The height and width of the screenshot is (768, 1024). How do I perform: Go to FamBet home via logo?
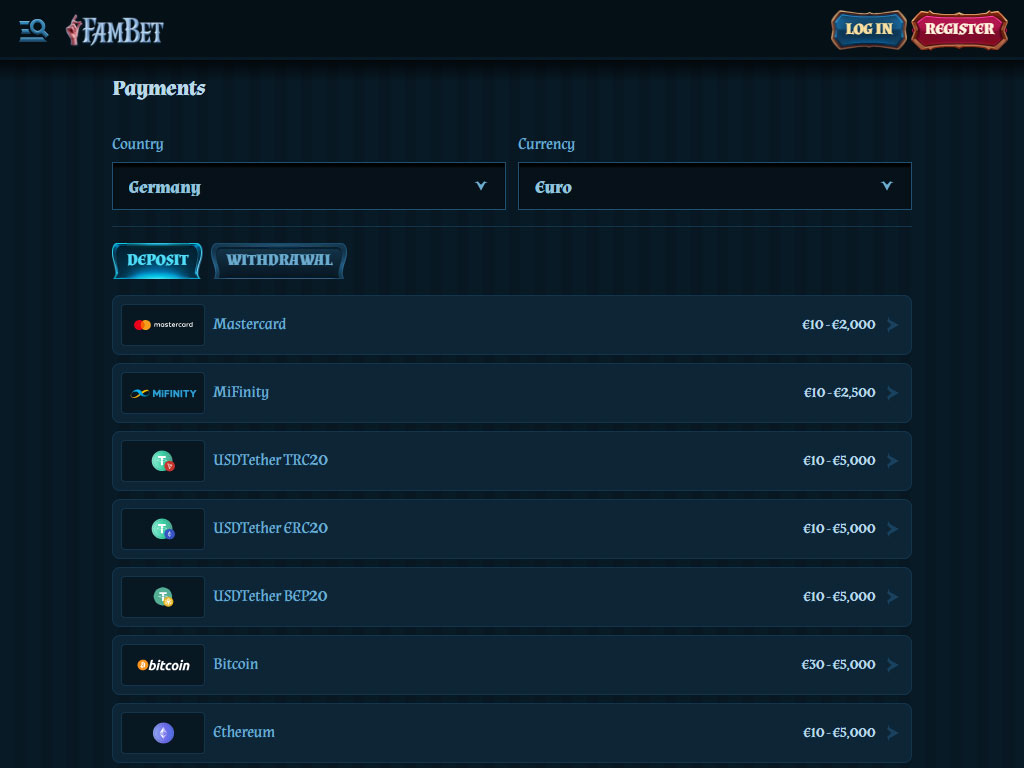(114, 30)
